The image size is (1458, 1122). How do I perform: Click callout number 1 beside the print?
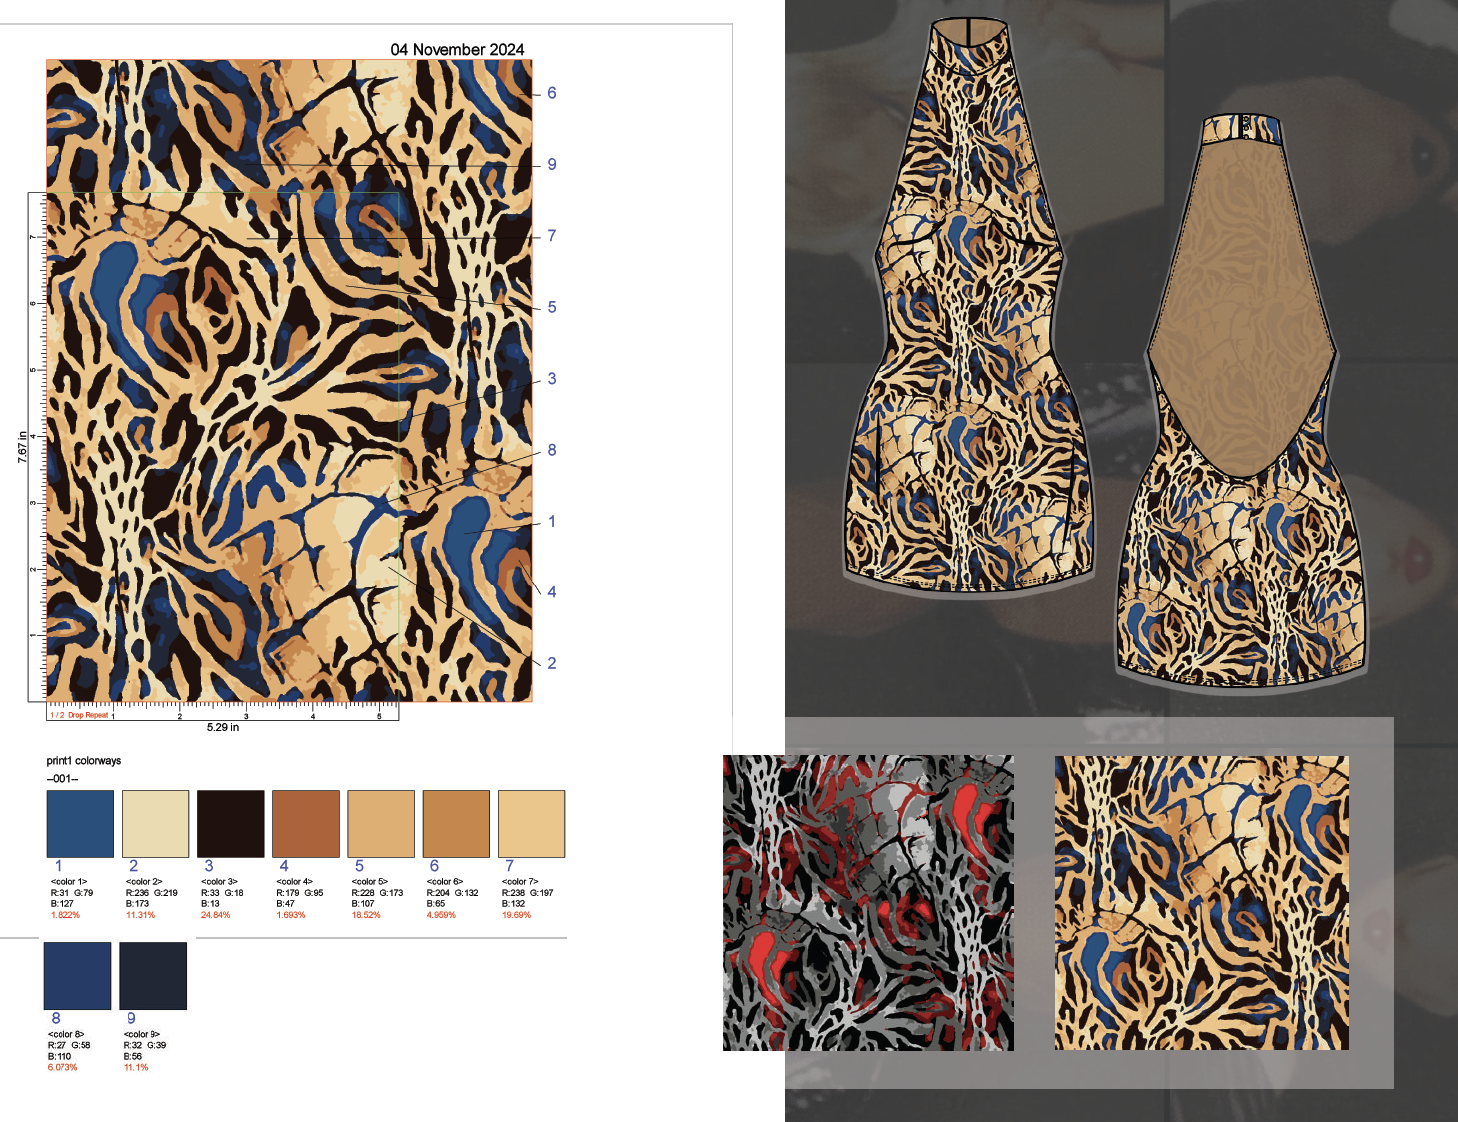pos(551,521)
